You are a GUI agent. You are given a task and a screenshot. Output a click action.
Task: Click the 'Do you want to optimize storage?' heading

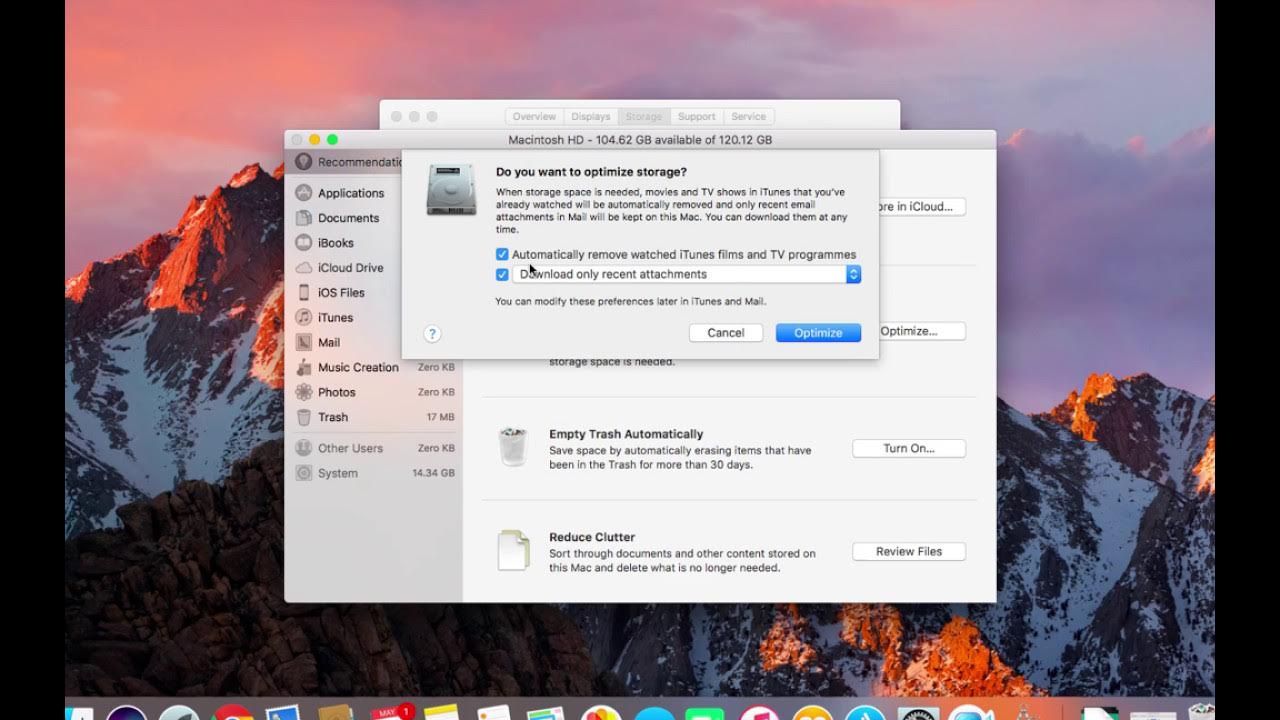click(x=591, y=172)
